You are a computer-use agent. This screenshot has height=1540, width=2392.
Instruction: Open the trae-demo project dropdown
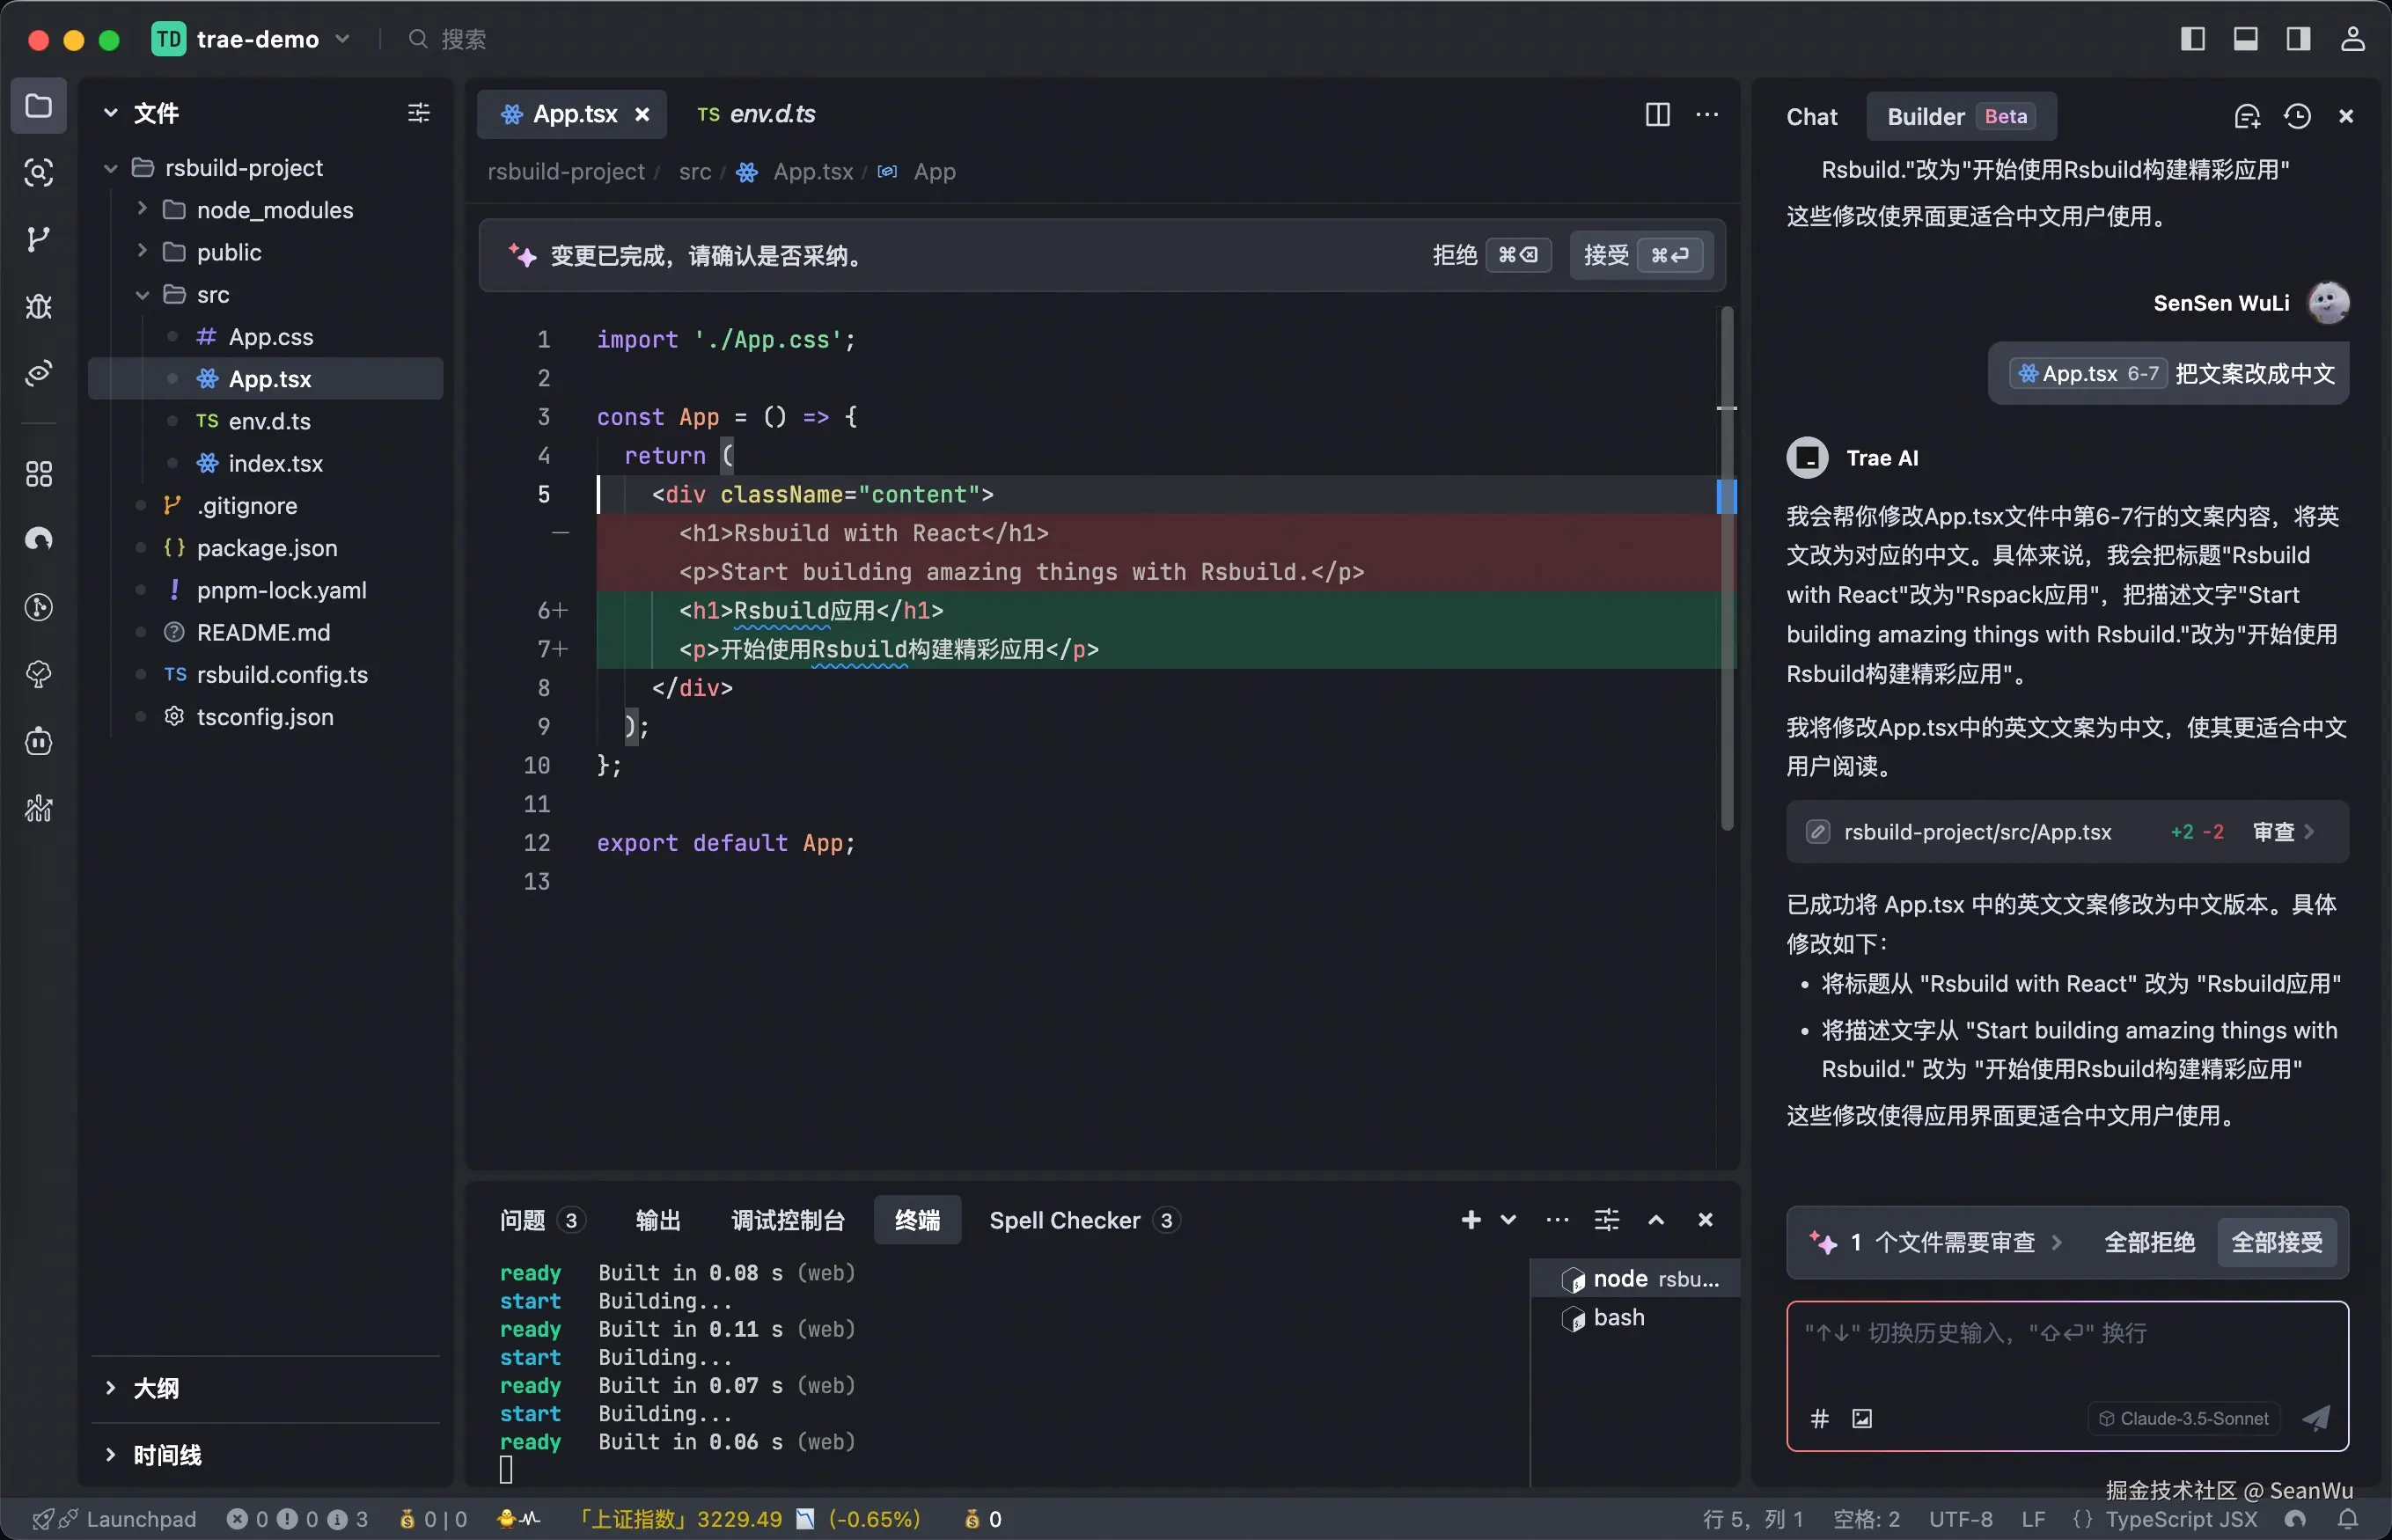click(x=256, y=39)
